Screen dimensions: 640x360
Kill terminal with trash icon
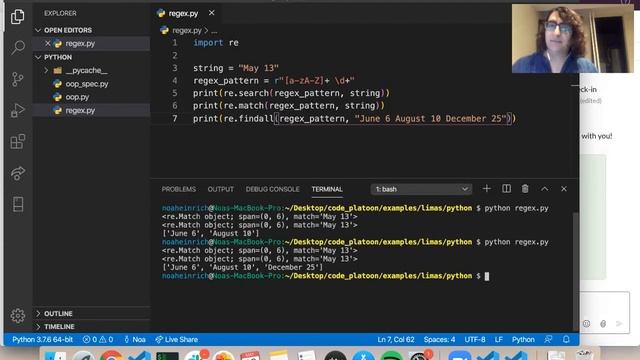point(525,189)
